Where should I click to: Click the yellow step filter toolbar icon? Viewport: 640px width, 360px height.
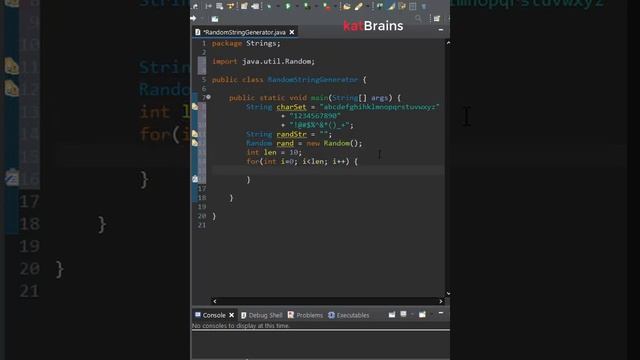(230, 6)
